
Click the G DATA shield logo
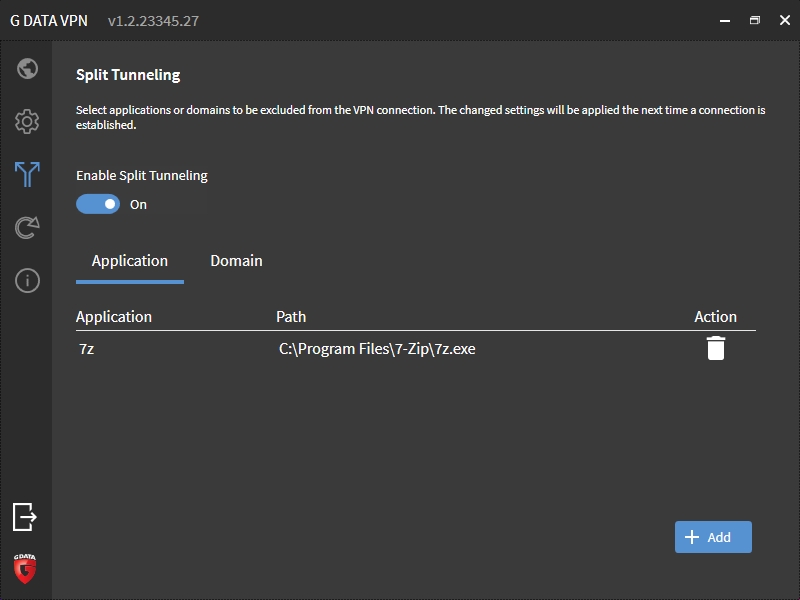click(24, 568)
